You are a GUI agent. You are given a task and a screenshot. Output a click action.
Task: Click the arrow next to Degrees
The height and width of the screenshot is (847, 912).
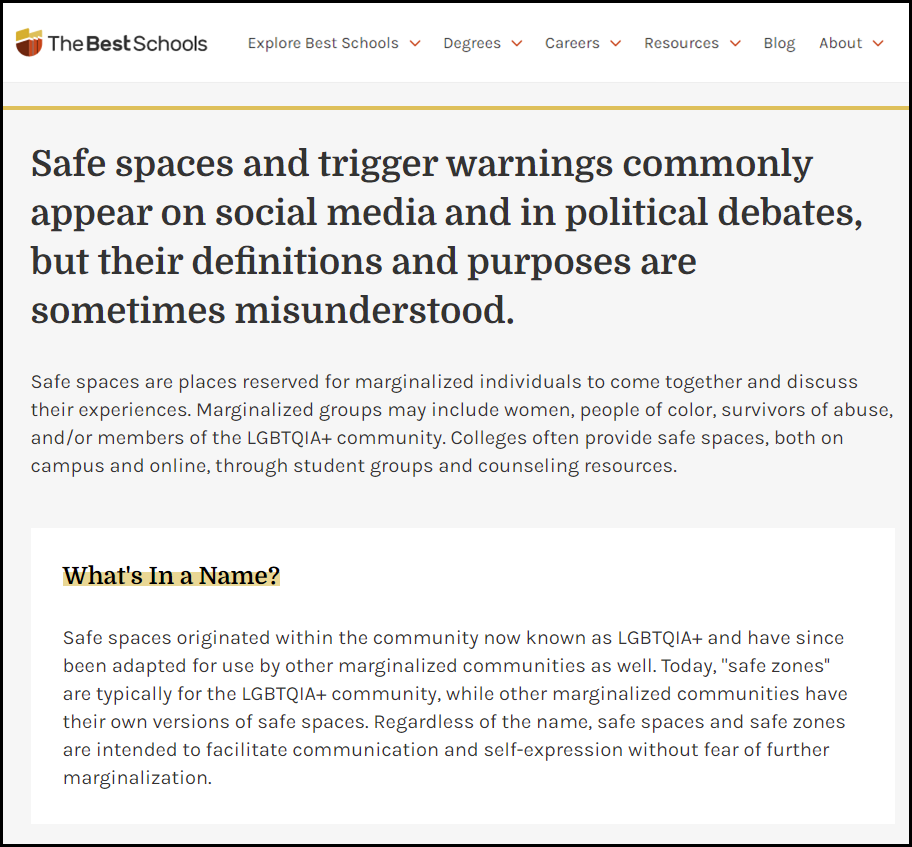pos(517,43)
